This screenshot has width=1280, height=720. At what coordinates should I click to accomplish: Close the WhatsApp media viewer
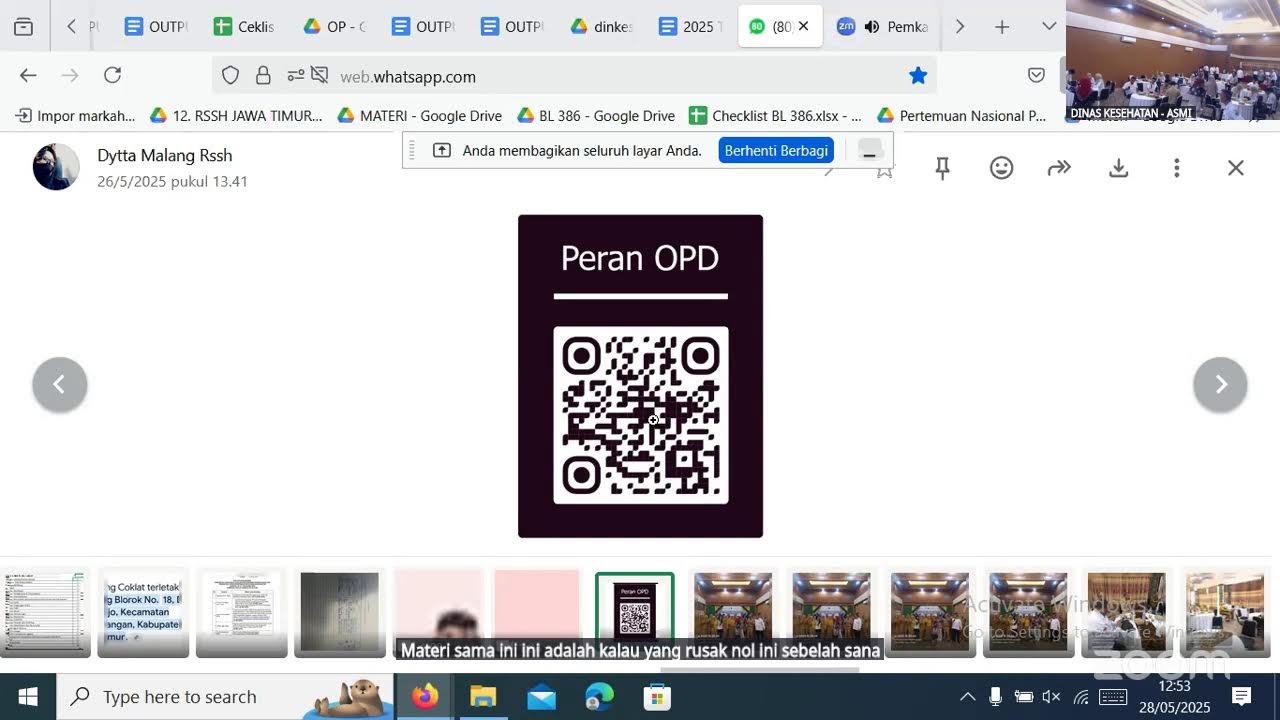point(1236,168)
